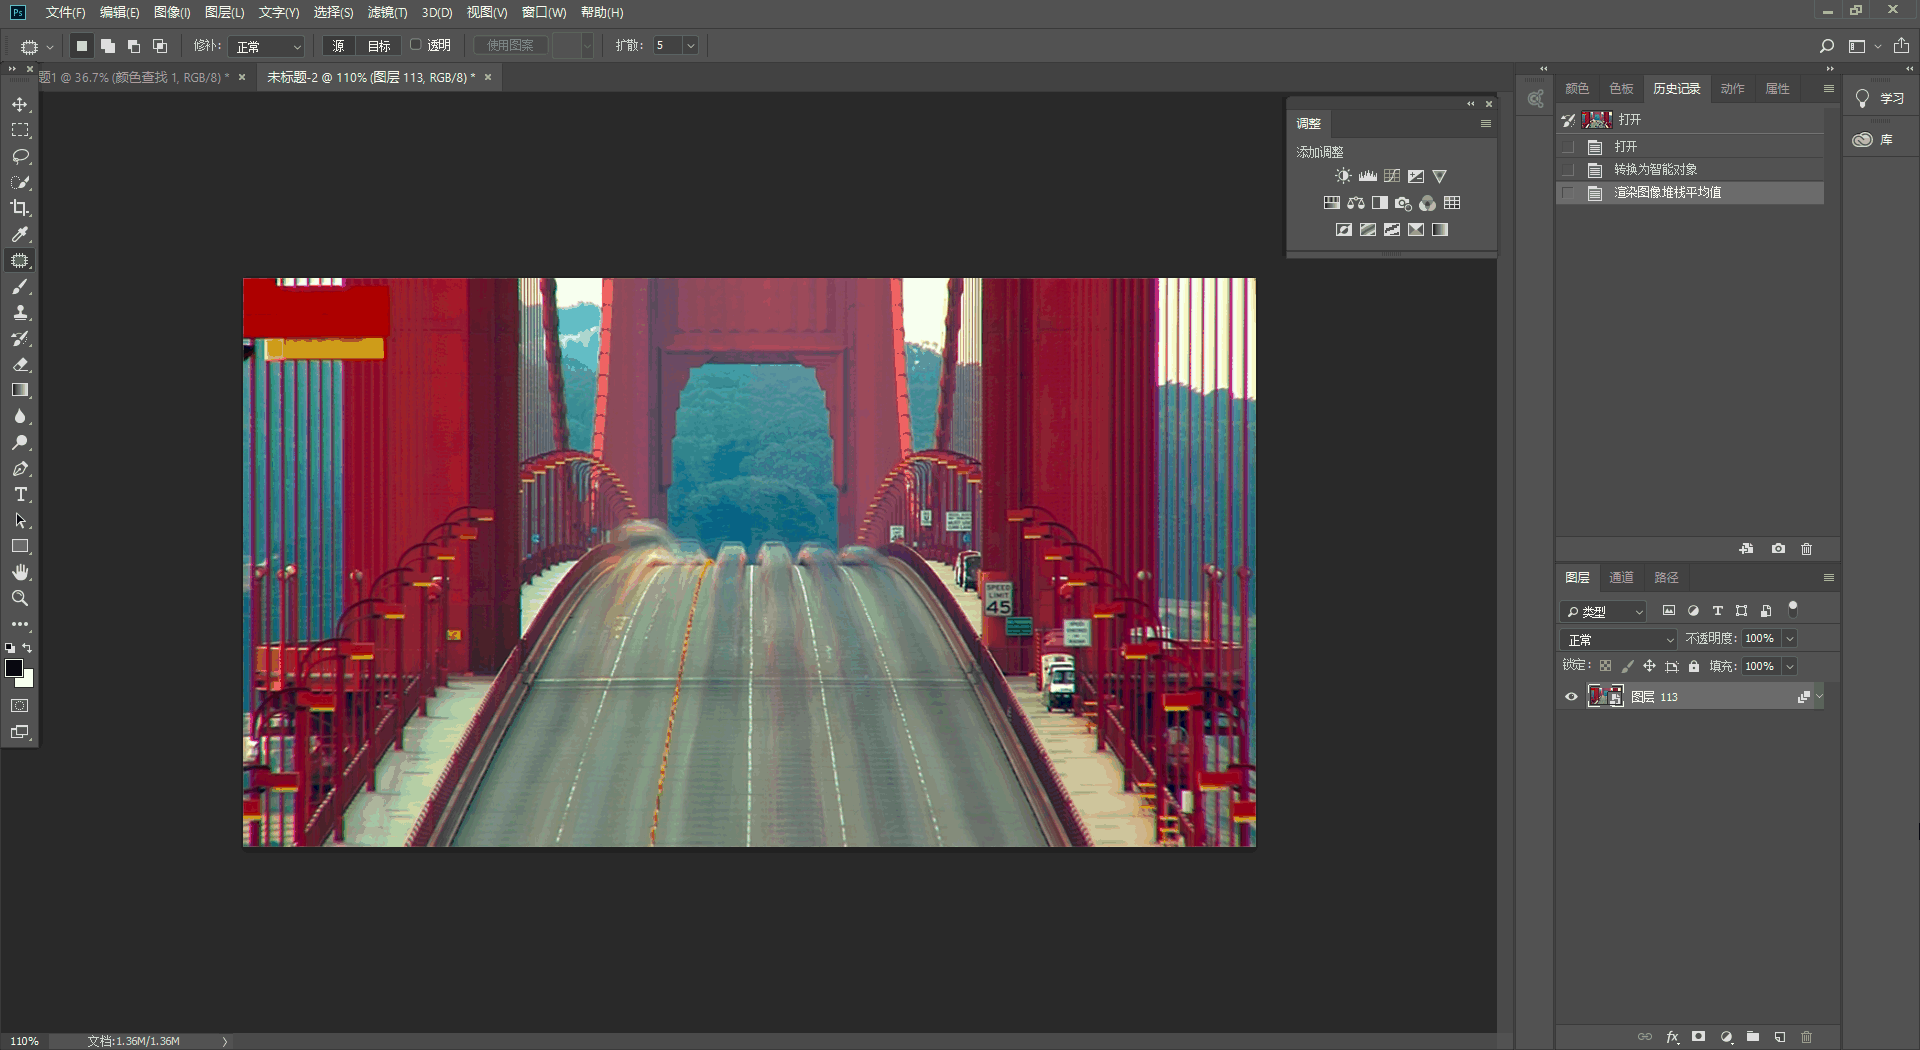Click the 源 button

(x=338, y=46)
